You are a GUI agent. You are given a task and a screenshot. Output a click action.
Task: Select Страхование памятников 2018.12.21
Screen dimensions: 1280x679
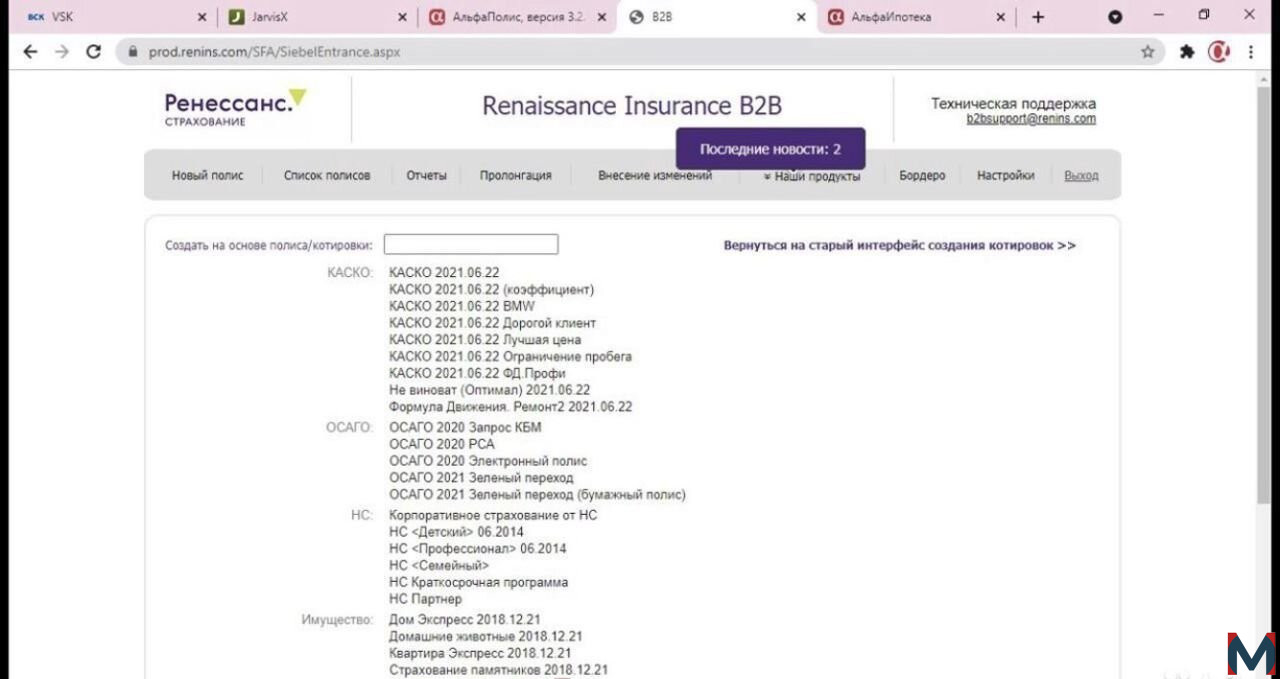498,670
